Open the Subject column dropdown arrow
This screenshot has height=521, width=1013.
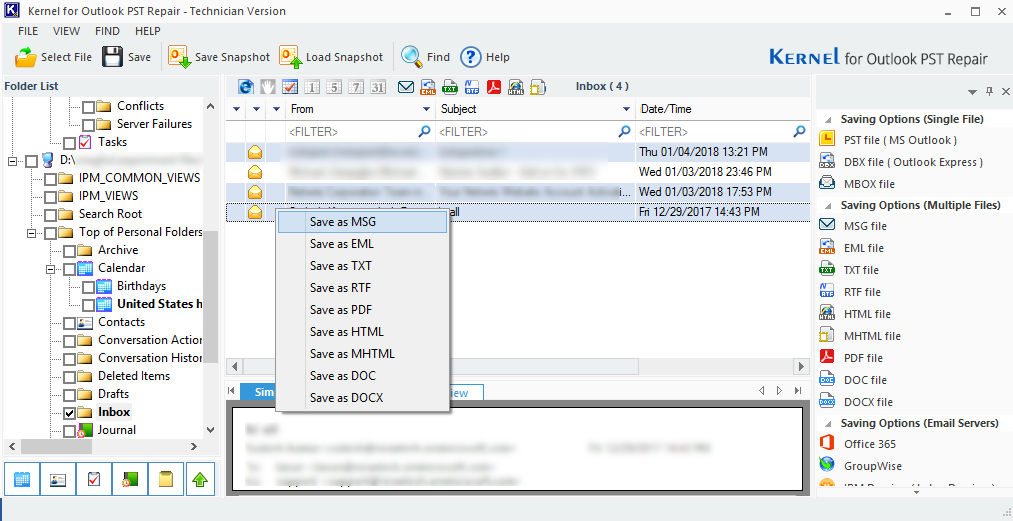click(626, 109)
